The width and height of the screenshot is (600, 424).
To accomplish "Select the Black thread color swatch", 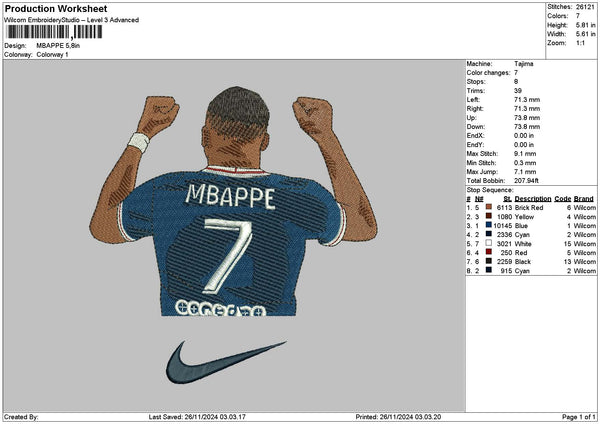I will [x=489, y=262].
